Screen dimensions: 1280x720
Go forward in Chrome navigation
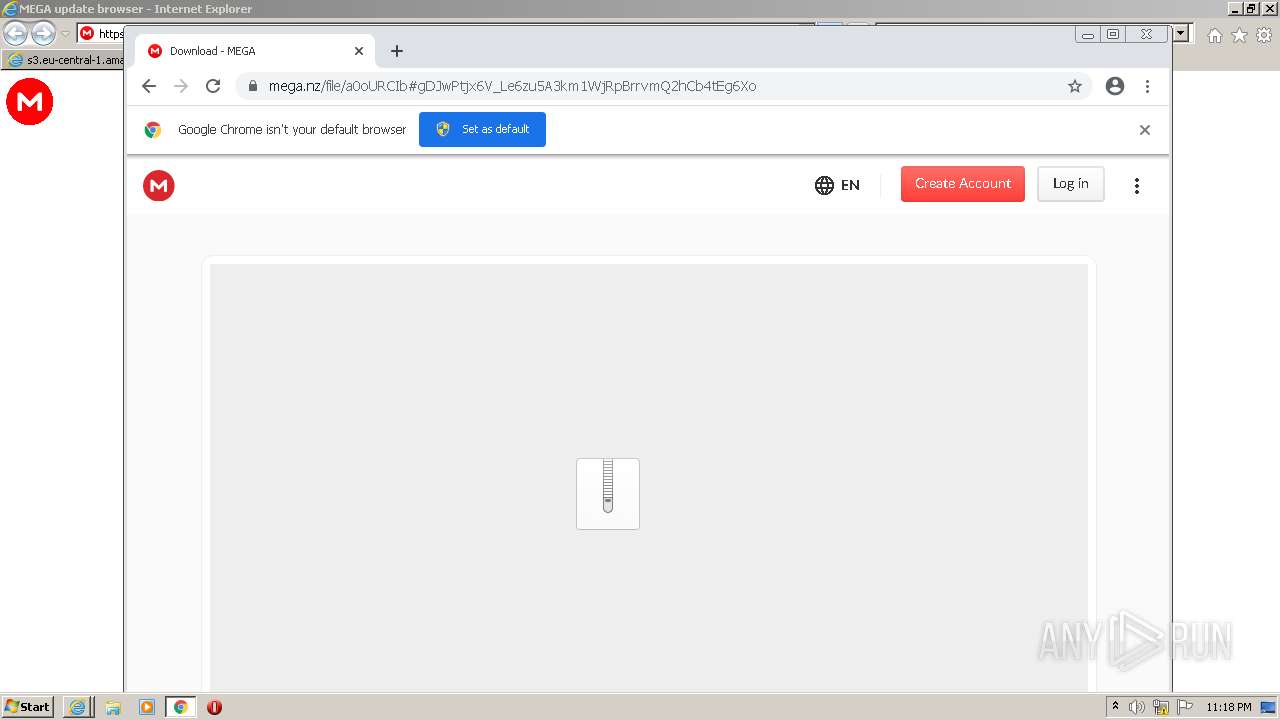pos(181,86)
